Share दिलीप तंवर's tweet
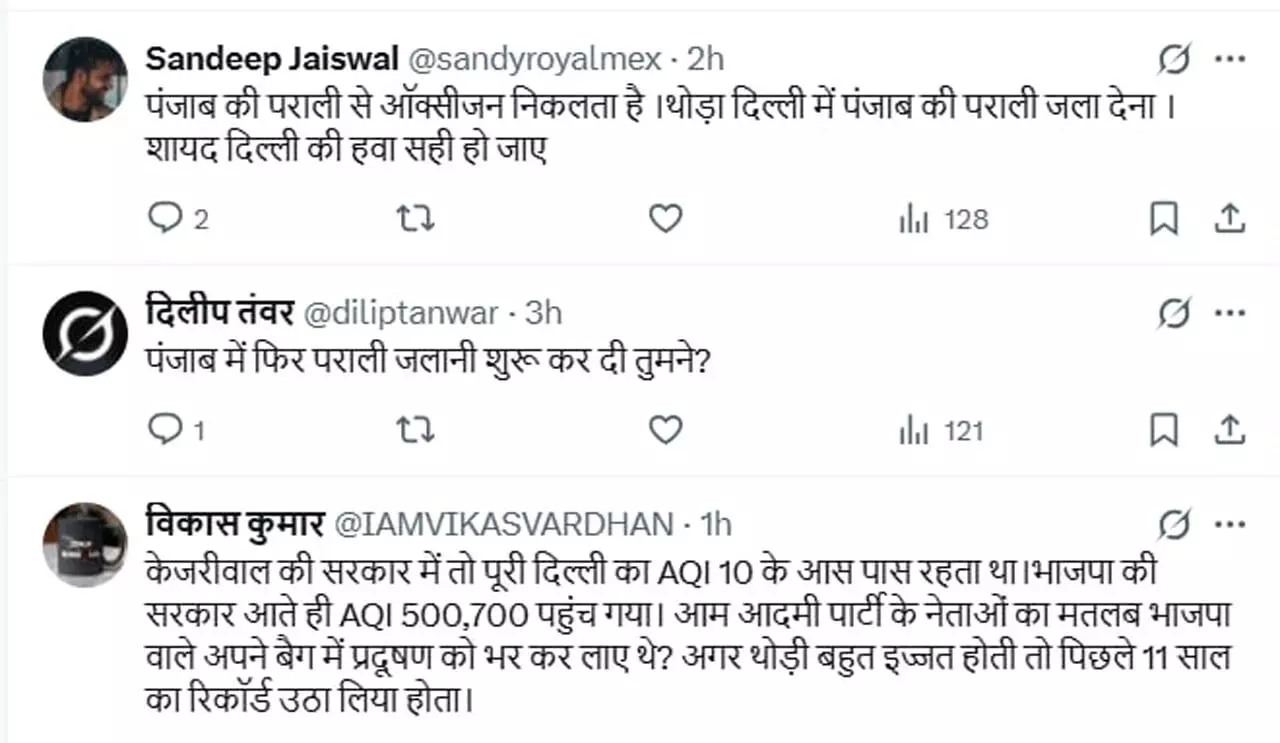Image resolution: width=1280 pixels, height=743 pixels. [1229, 431]
